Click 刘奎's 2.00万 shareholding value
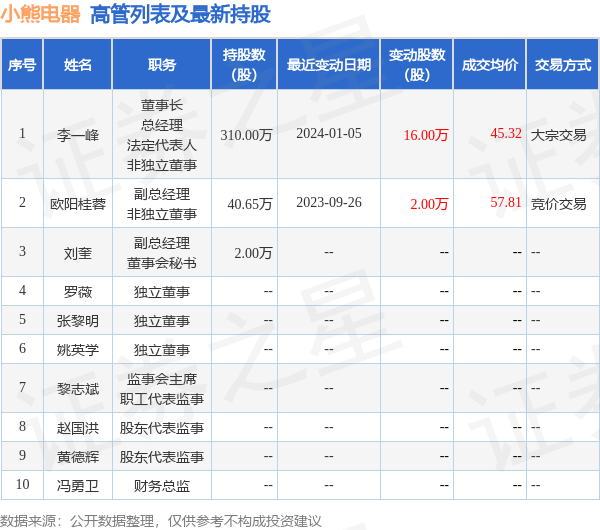 (x=253, y=253)
